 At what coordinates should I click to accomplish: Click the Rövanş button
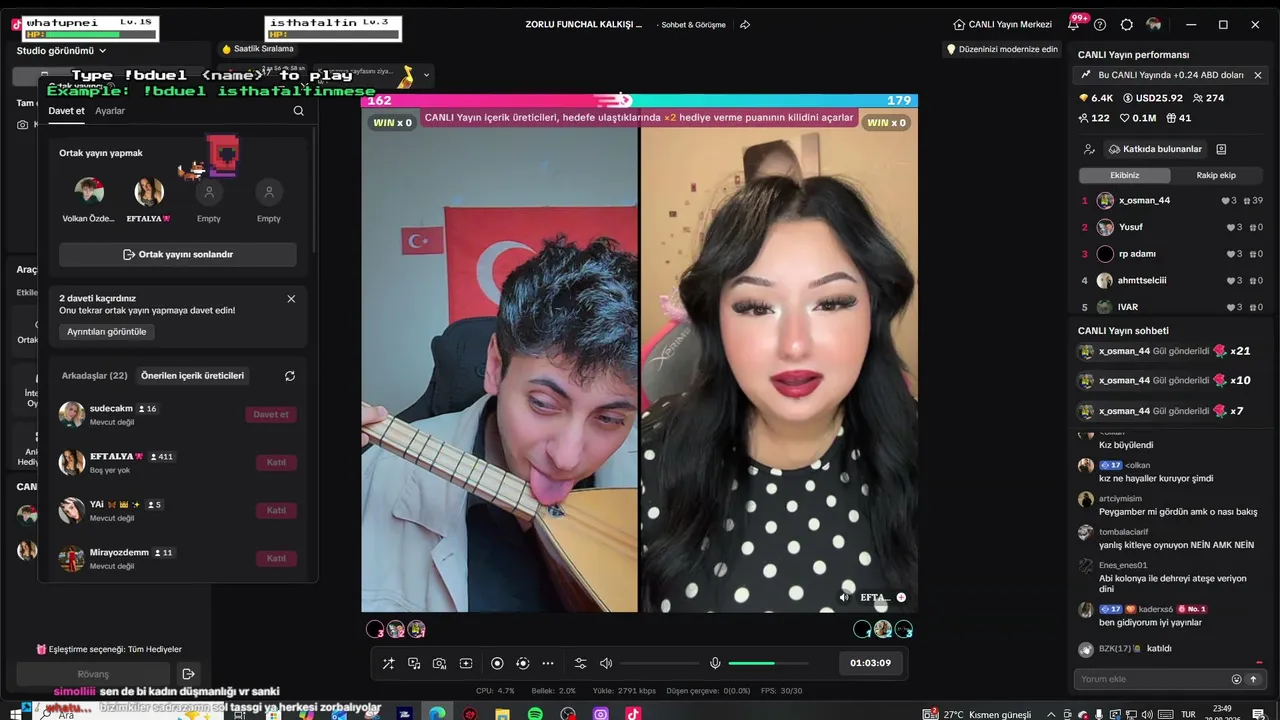tap(93, 674)
